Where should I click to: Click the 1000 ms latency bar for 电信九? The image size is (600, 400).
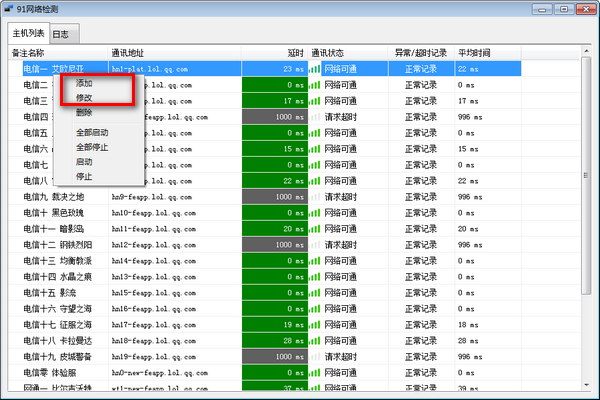[274, 197]
